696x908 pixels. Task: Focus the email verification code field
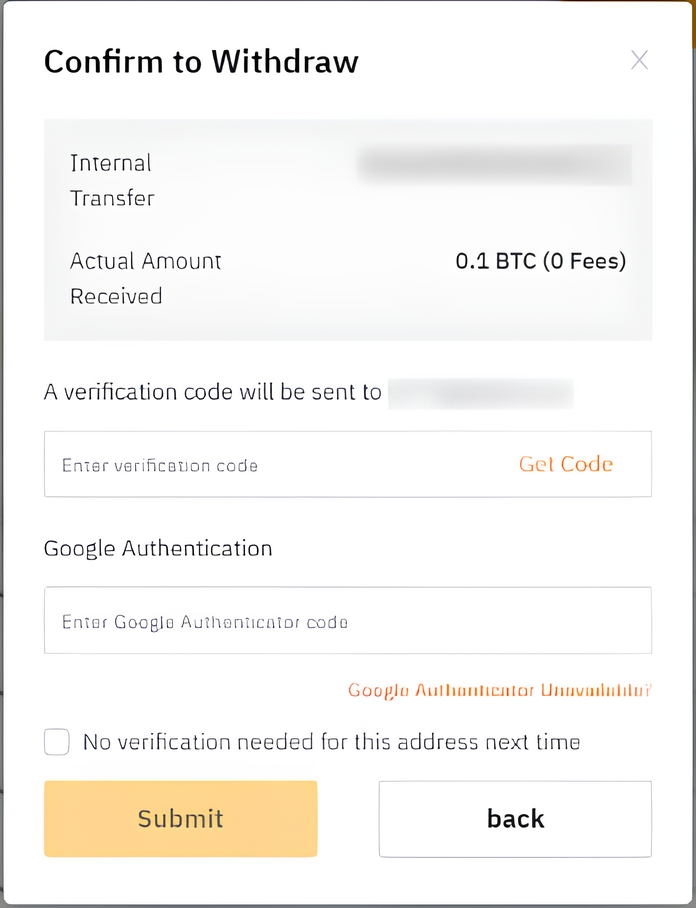[347, 464]
